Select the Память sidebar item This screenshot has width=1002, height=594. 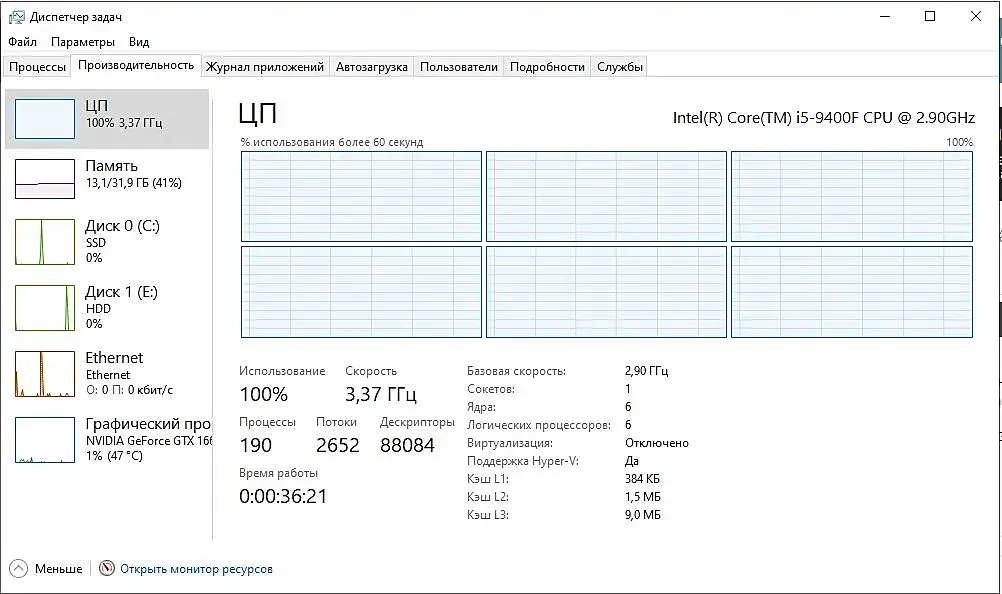point(107,178)
